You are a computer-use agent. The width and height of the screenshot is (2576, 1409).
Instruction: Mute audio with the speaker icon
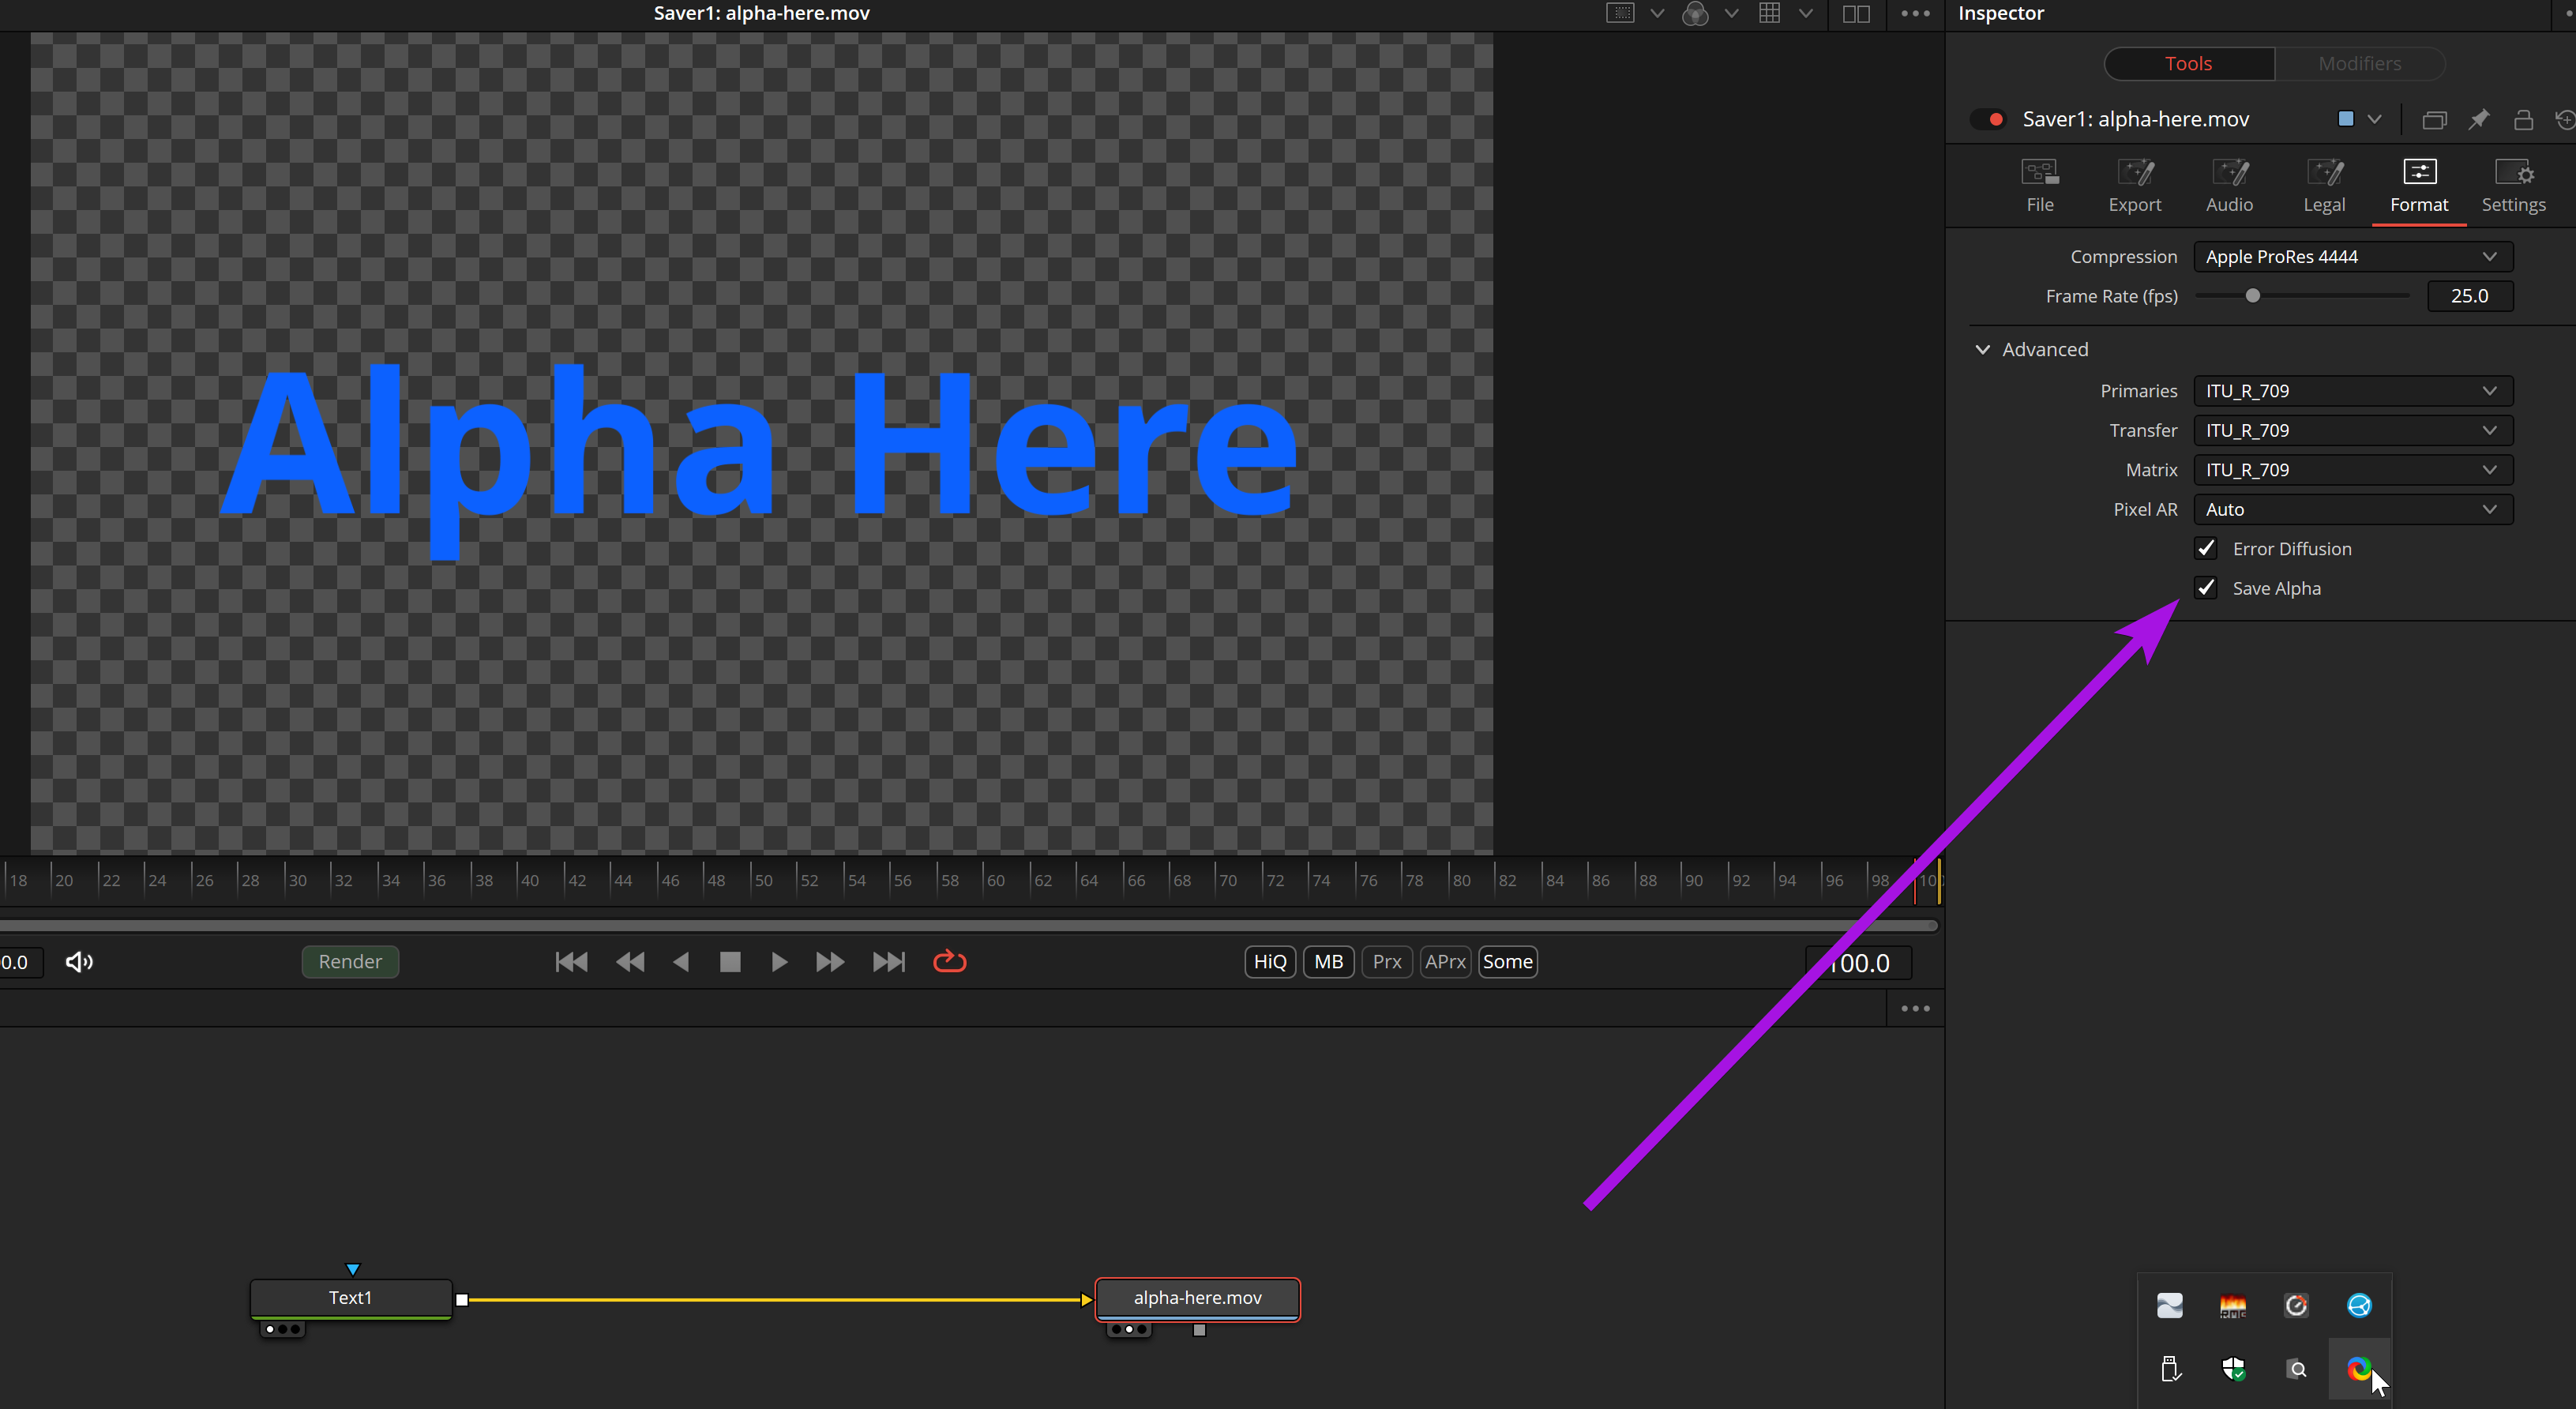[79, 962]
